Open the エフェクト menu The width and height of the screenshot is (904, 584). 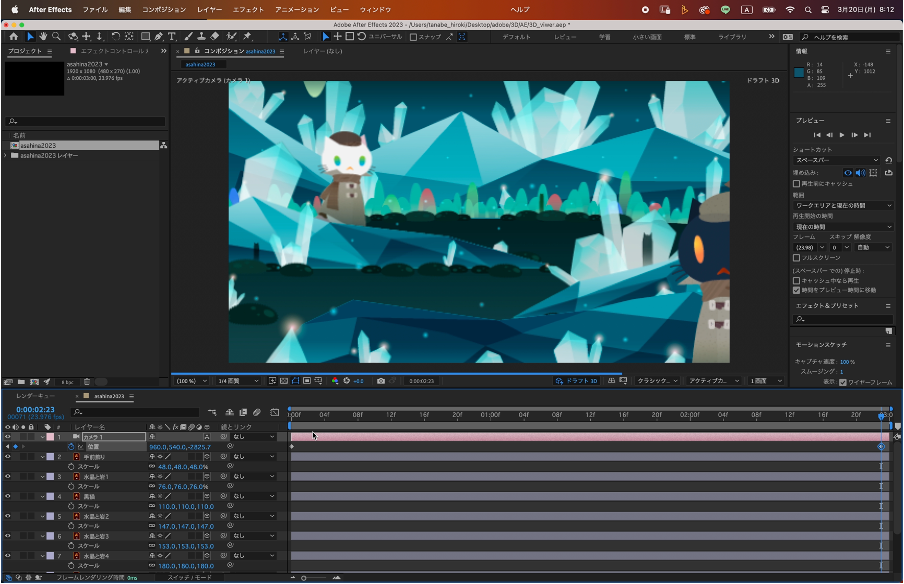tap(248, 10)
